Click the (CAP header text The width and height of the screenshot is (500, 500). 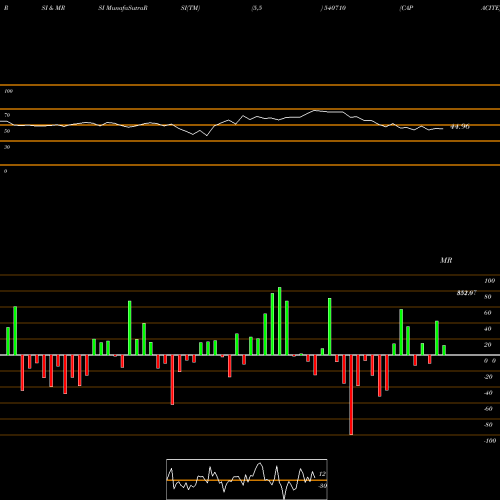coord(406,8)
